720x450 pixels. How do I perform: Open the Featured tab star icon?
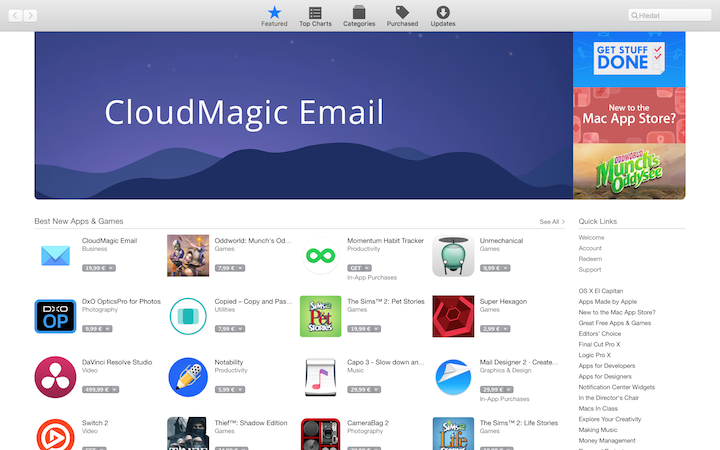[x=274, y=12]
